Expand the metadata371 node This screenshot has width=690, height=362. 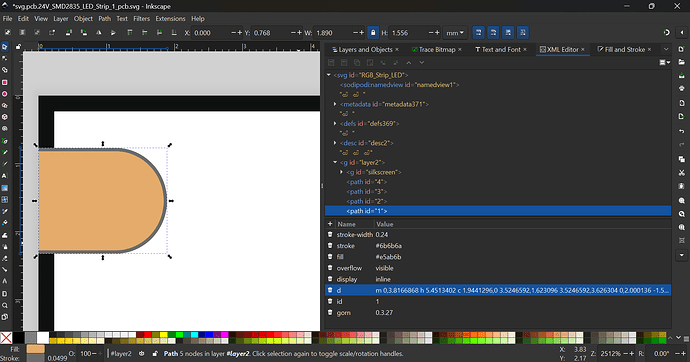(335, 104)
